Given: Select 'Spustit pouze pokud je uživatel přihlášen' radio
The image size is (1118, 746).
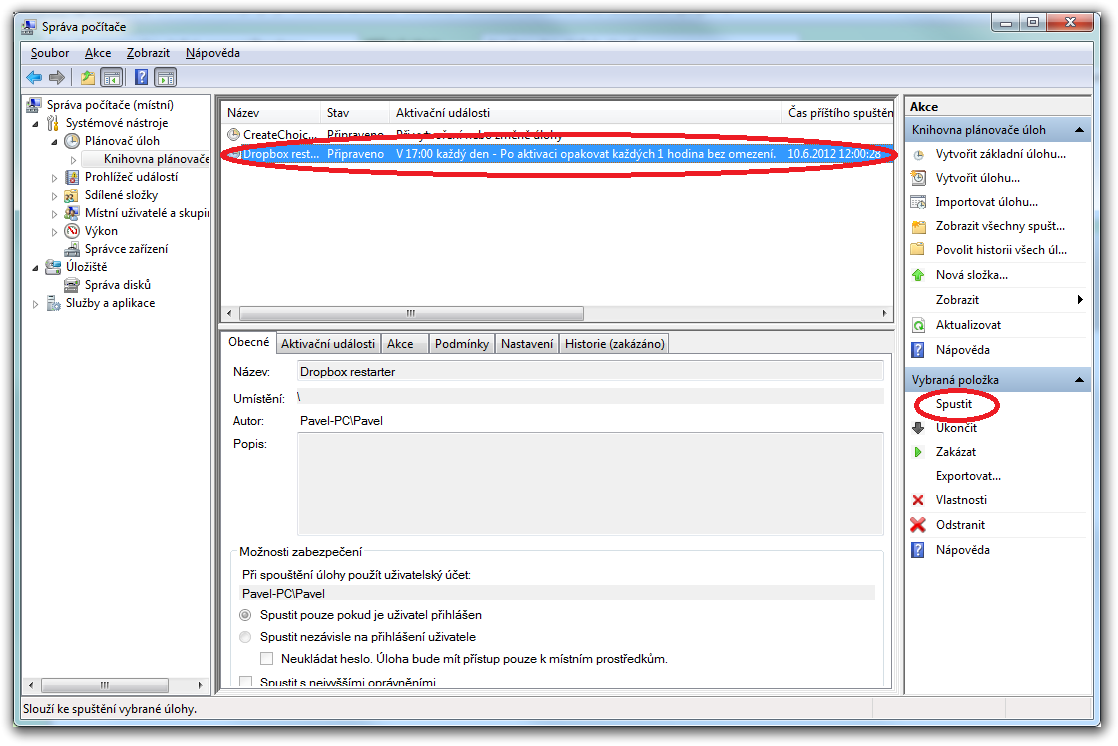Looking at the screenshot, I should (x=245, y=615).
